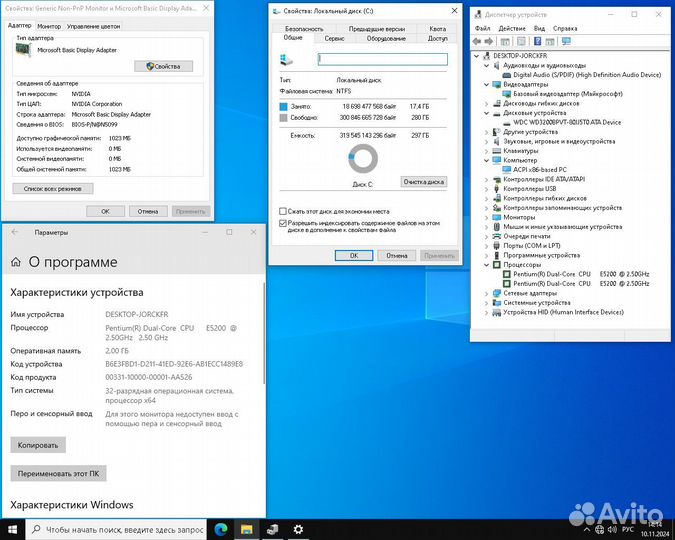The width and height of the screenshot is (675, 540).
Task: Switch to the Монитор tab
Action: (49, 26)
